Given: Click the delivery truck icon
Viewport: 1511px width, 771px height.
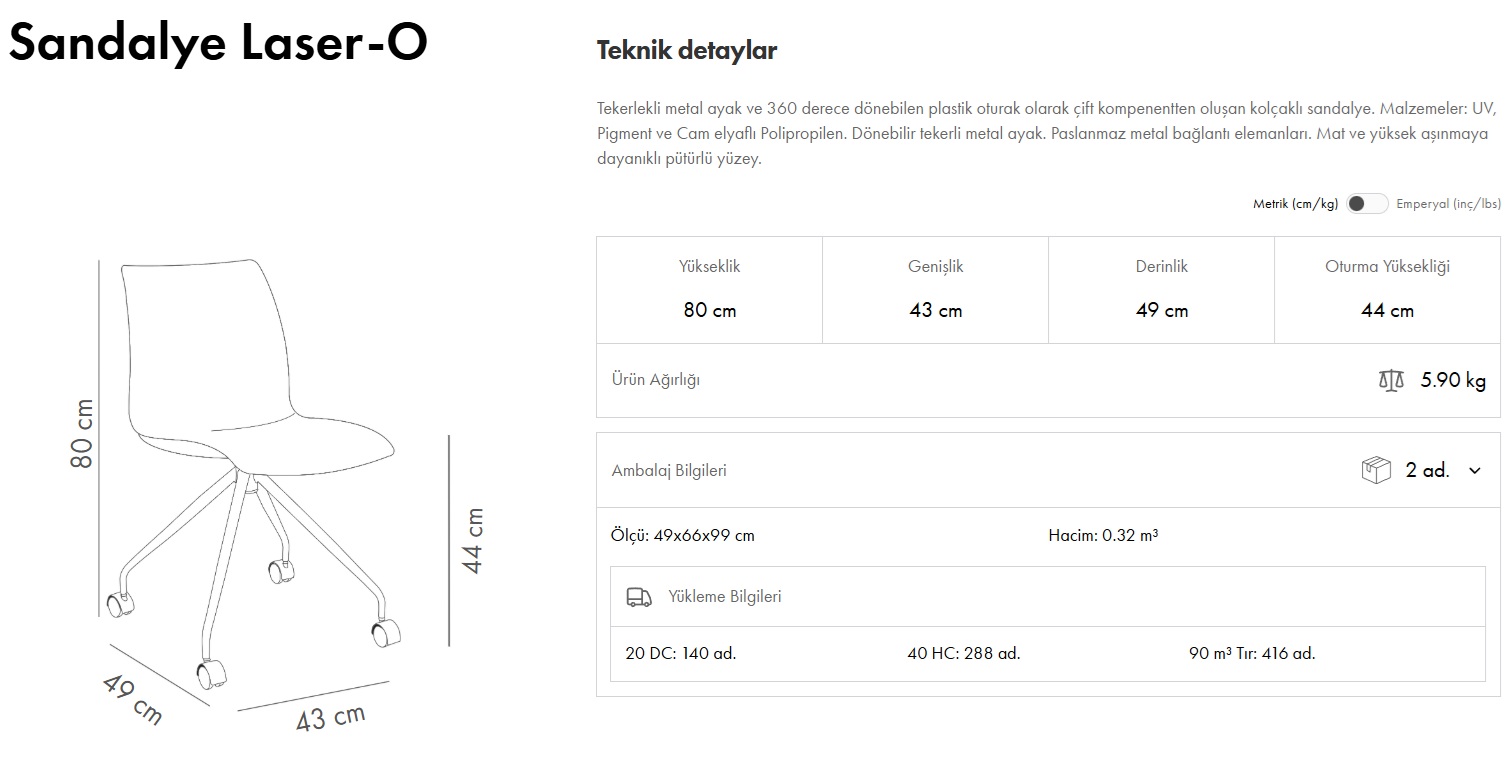Looking at the screenshot, I should (638, 597).
